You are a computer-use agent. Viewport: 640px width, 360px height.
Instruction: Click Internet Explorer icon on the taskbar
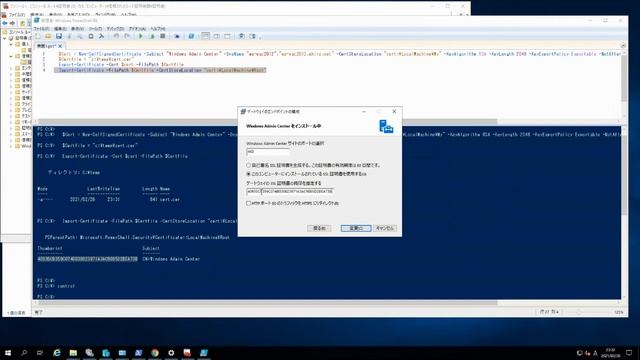(57, 353)
